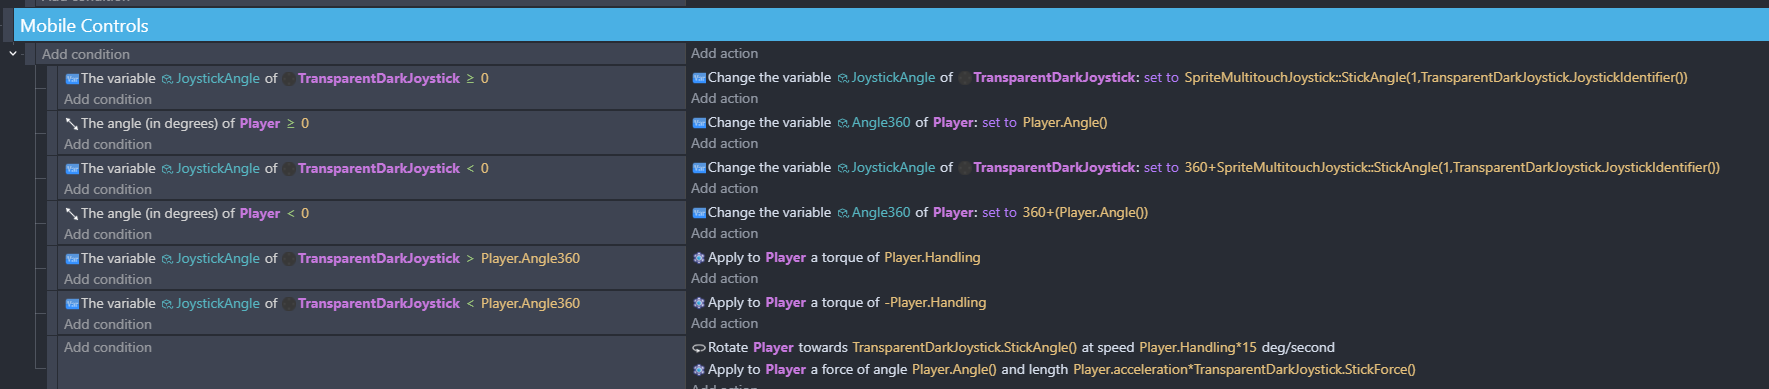1769x389 pixels.
Task: Select the Mobile Controls group title
Action: [84, 26]
